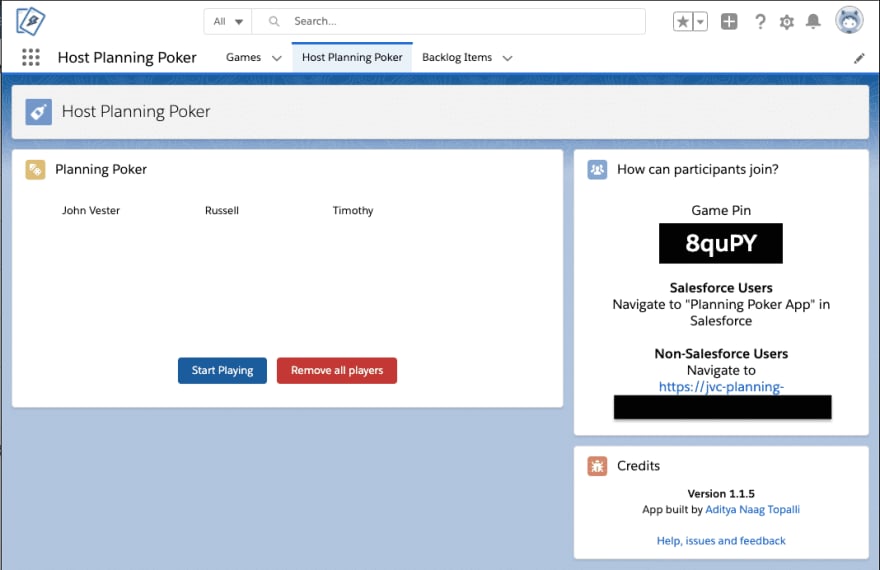Click the Version 1.1.5 text
Image resolution: width=880 pixels, height=570 pixels.
coord(721,494)
